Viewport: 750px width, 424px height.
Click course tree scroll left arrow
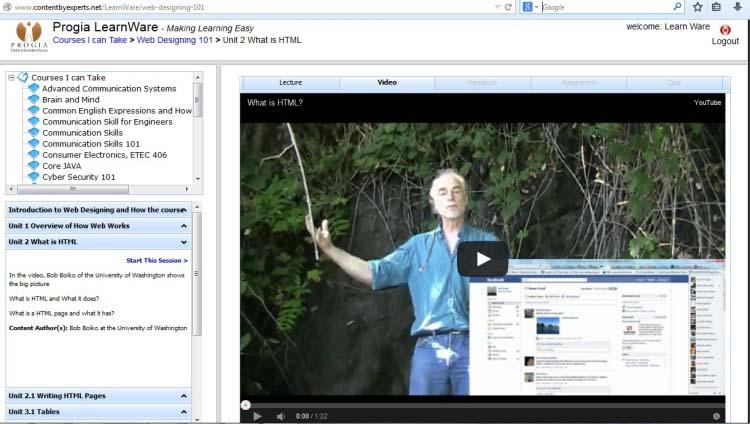12,189
